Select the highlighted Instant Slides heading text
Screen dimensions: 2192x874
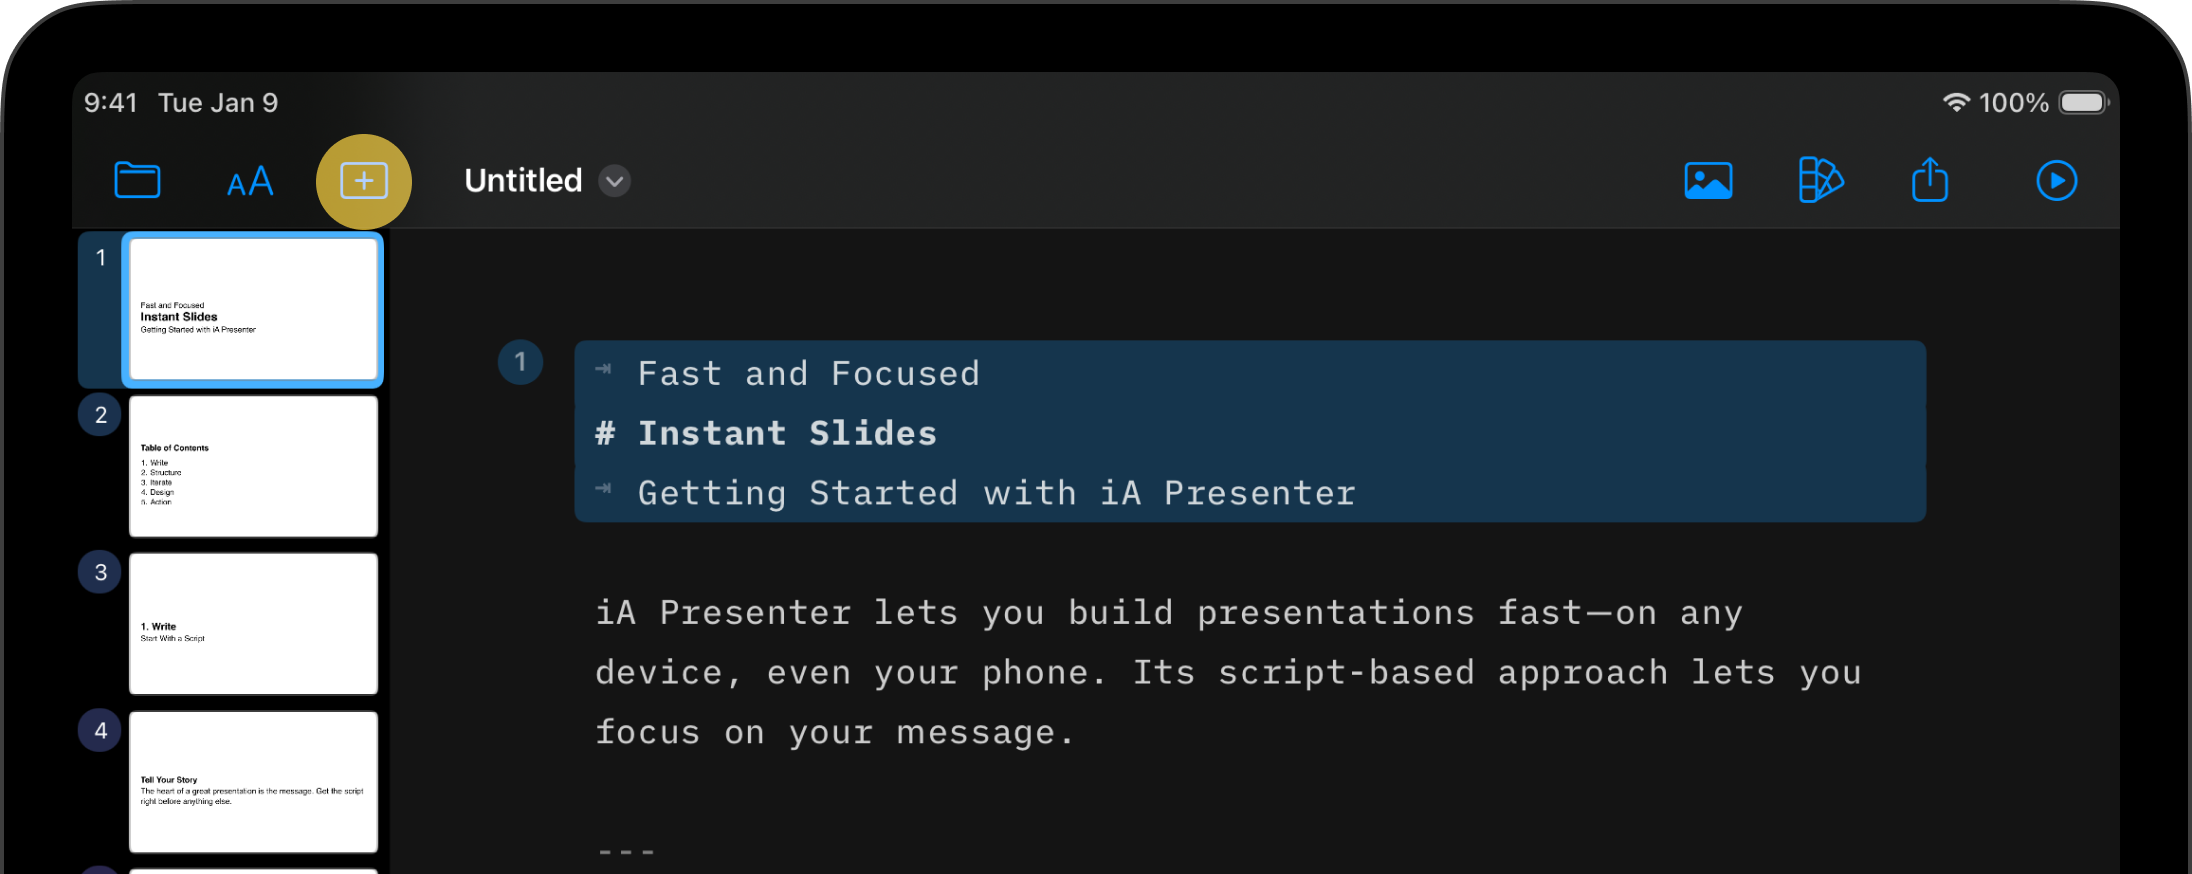pos(788,432)
